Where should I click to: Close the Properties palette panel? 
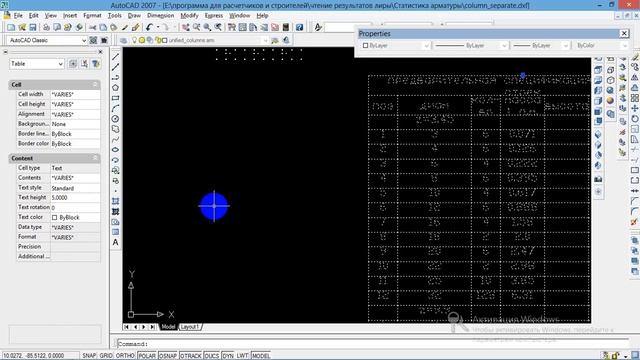100,52
